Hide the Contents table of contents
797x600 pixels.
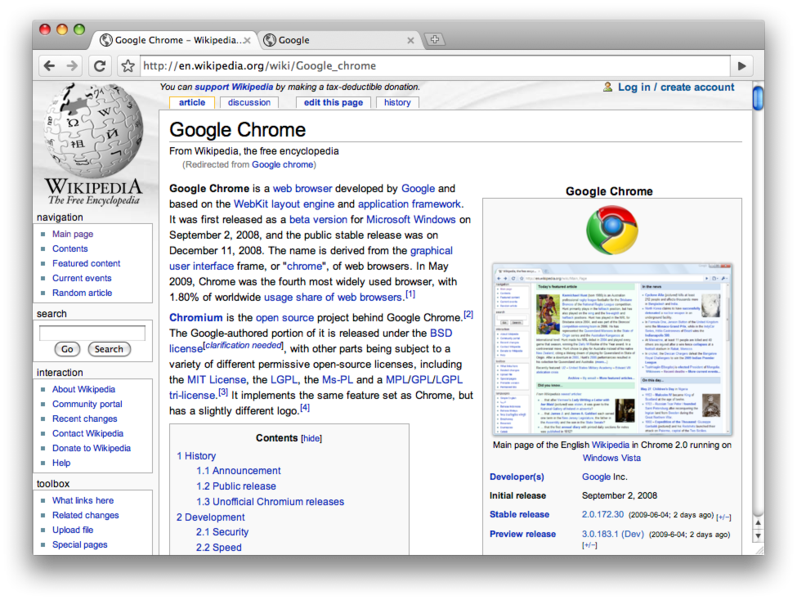tap(312, 438)
